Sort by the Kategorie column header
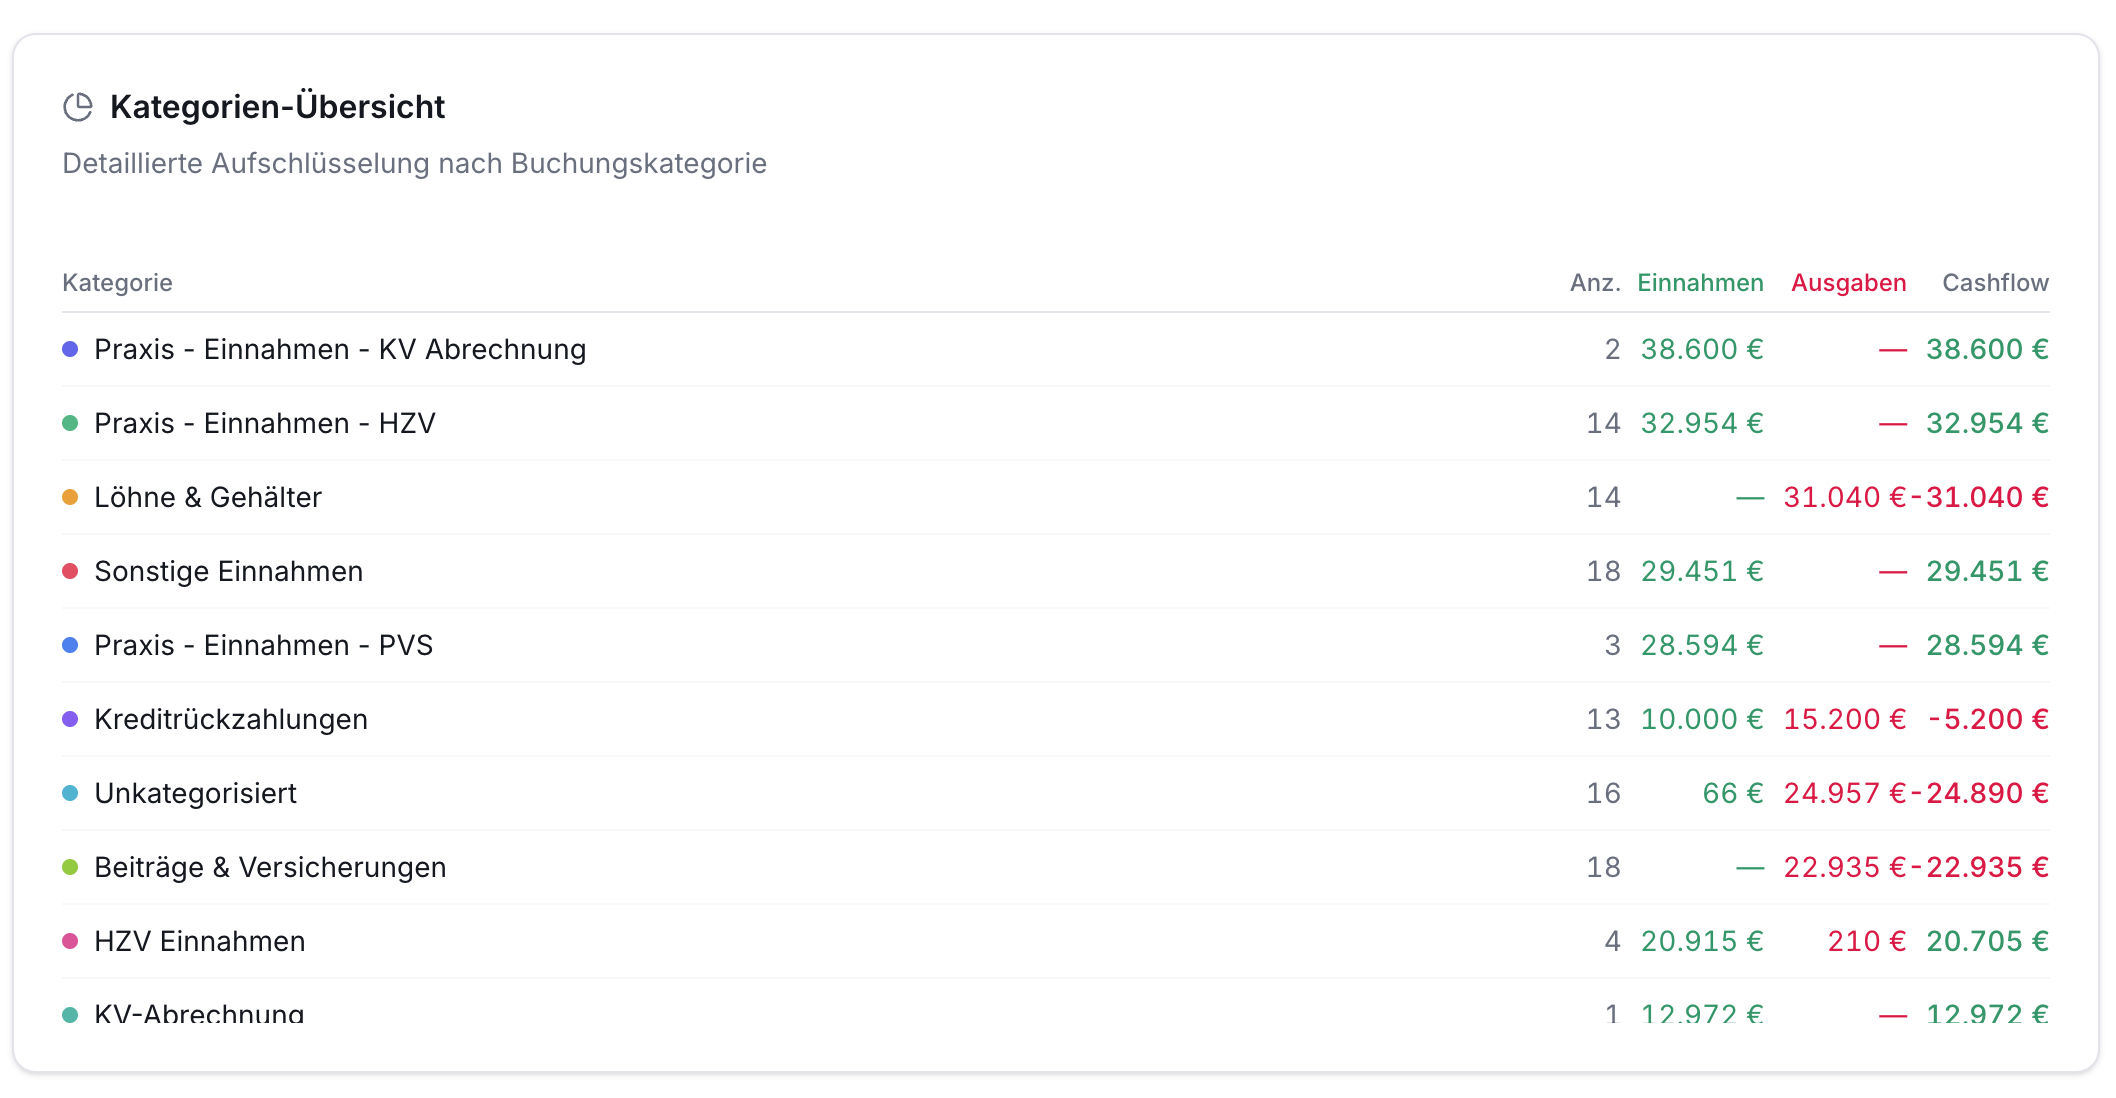This screenshot has height=1098, width=2116. tap(117, 283)
